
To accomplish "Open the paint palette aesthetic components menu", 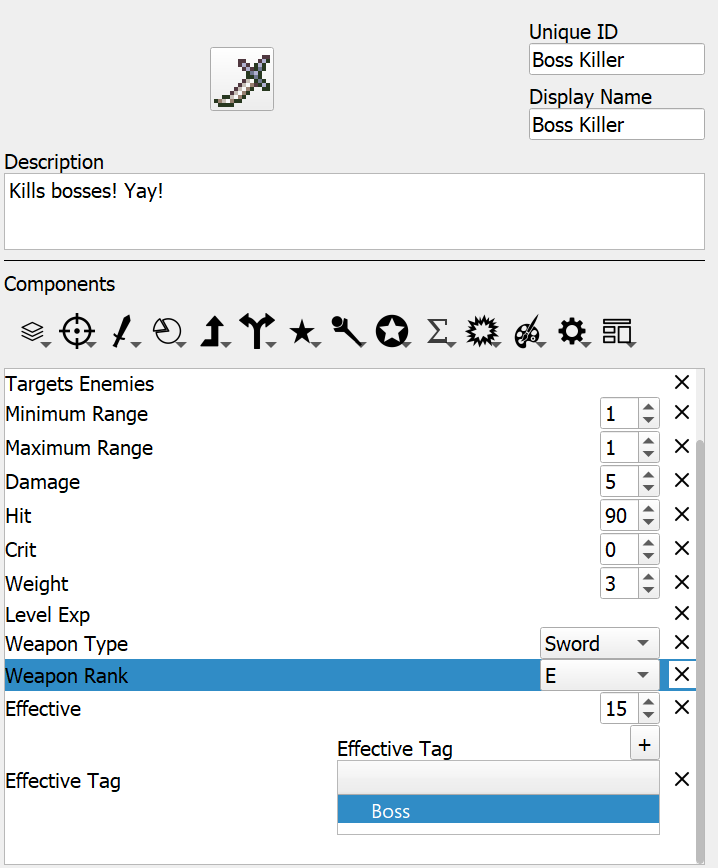I will pos(528,331).
